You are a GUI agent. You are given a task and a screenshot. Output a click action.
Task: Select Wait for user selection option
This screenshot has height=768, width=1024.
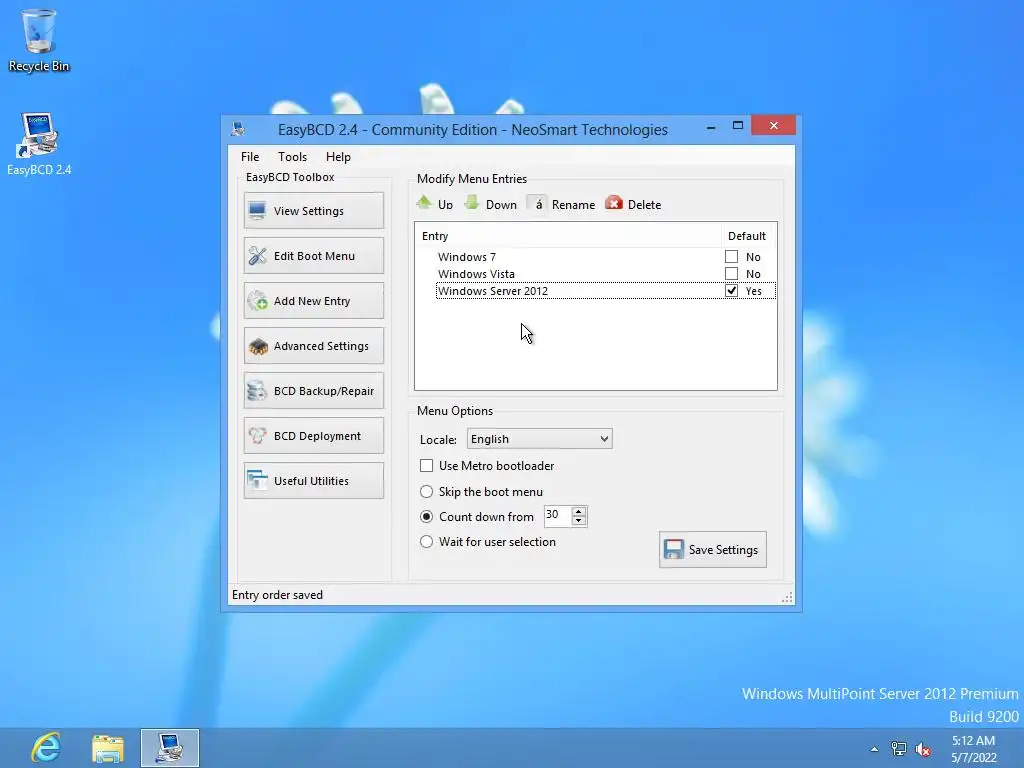(426, 541)
